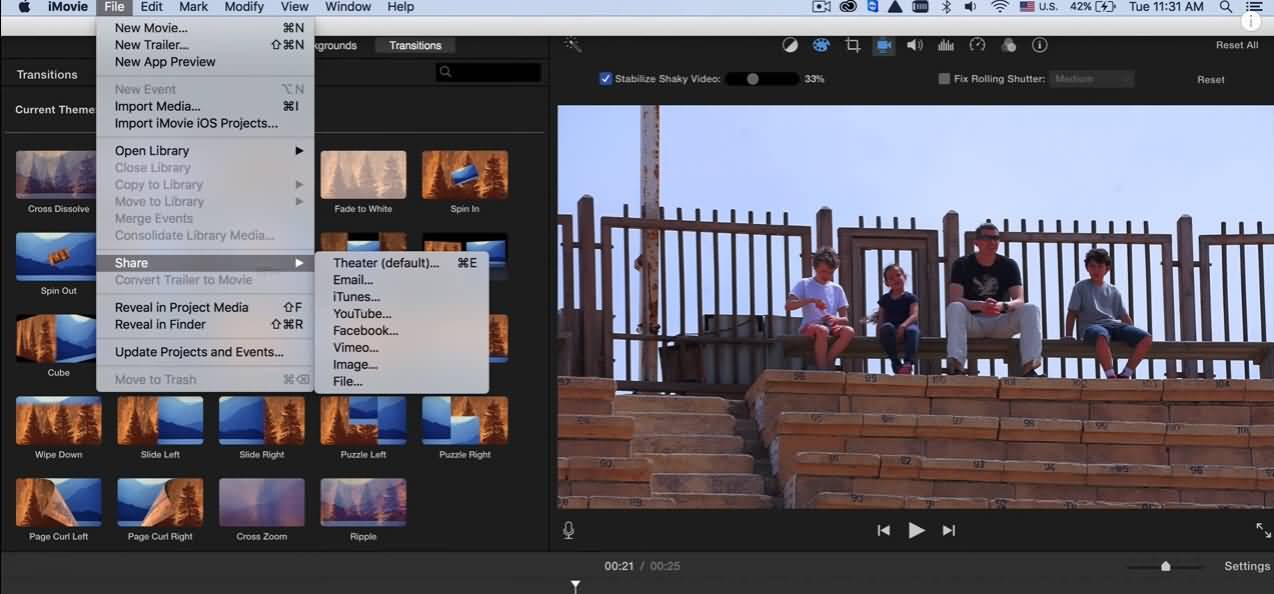This screenshot has width=1274, height=594.
Task: Enable the Fix Rolling Shutter checkbox
Action: pyautogui.click(x=944, y=79)
